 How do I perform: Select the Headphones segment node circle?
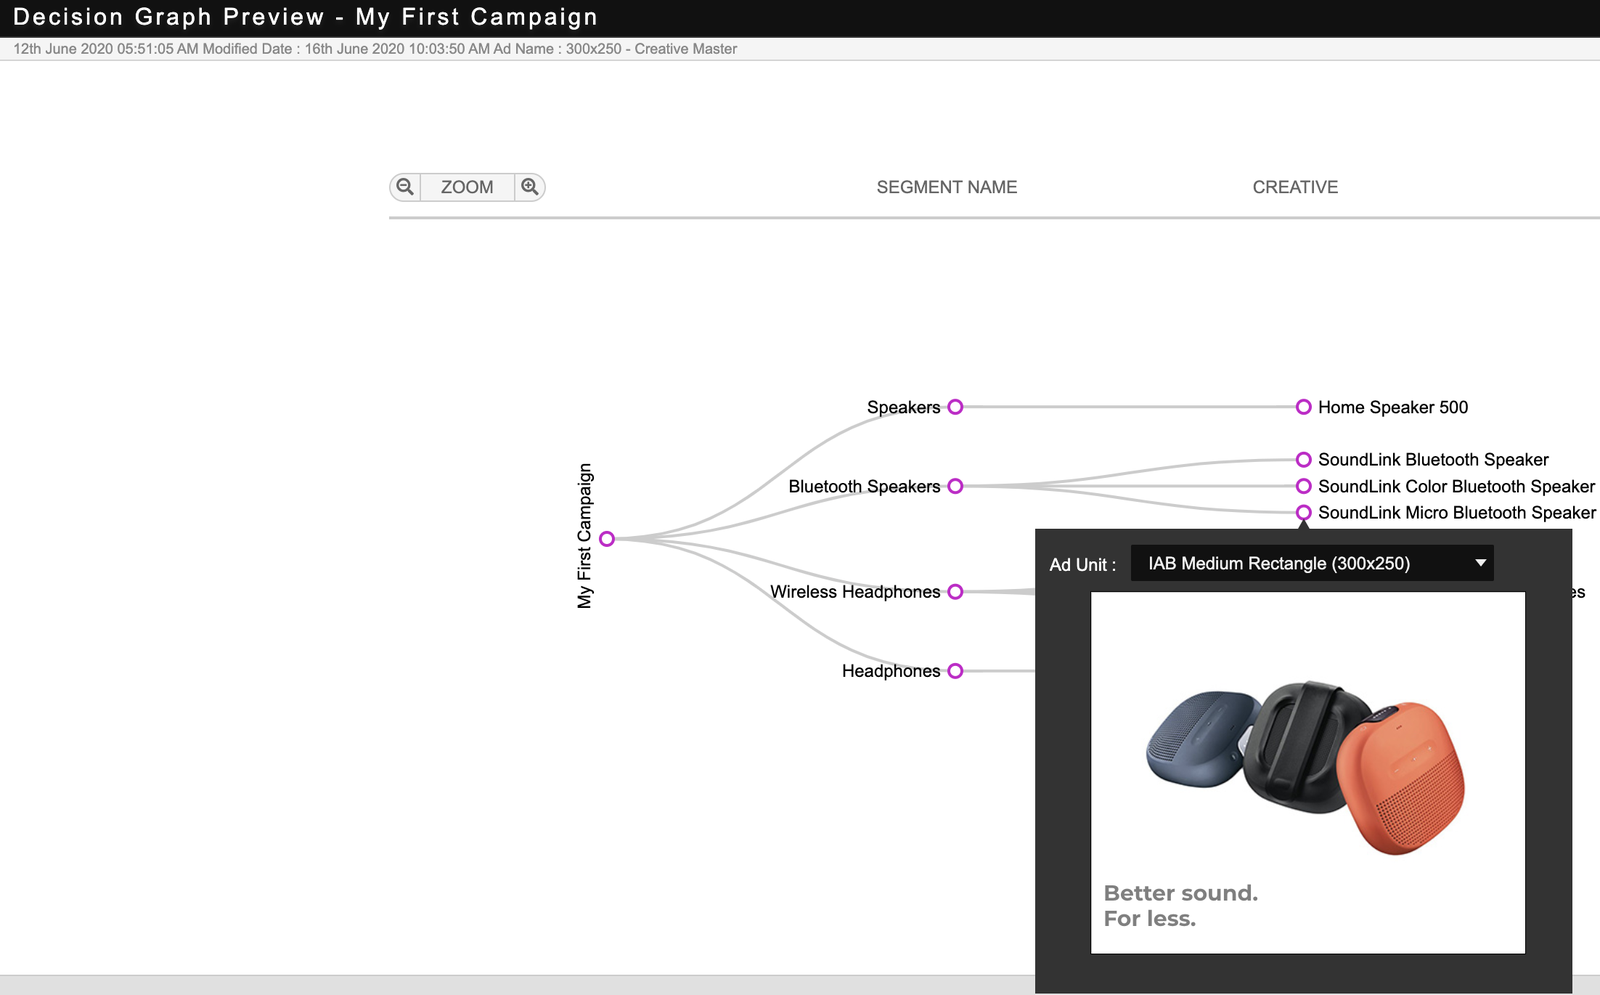click(x=955, y=671)
